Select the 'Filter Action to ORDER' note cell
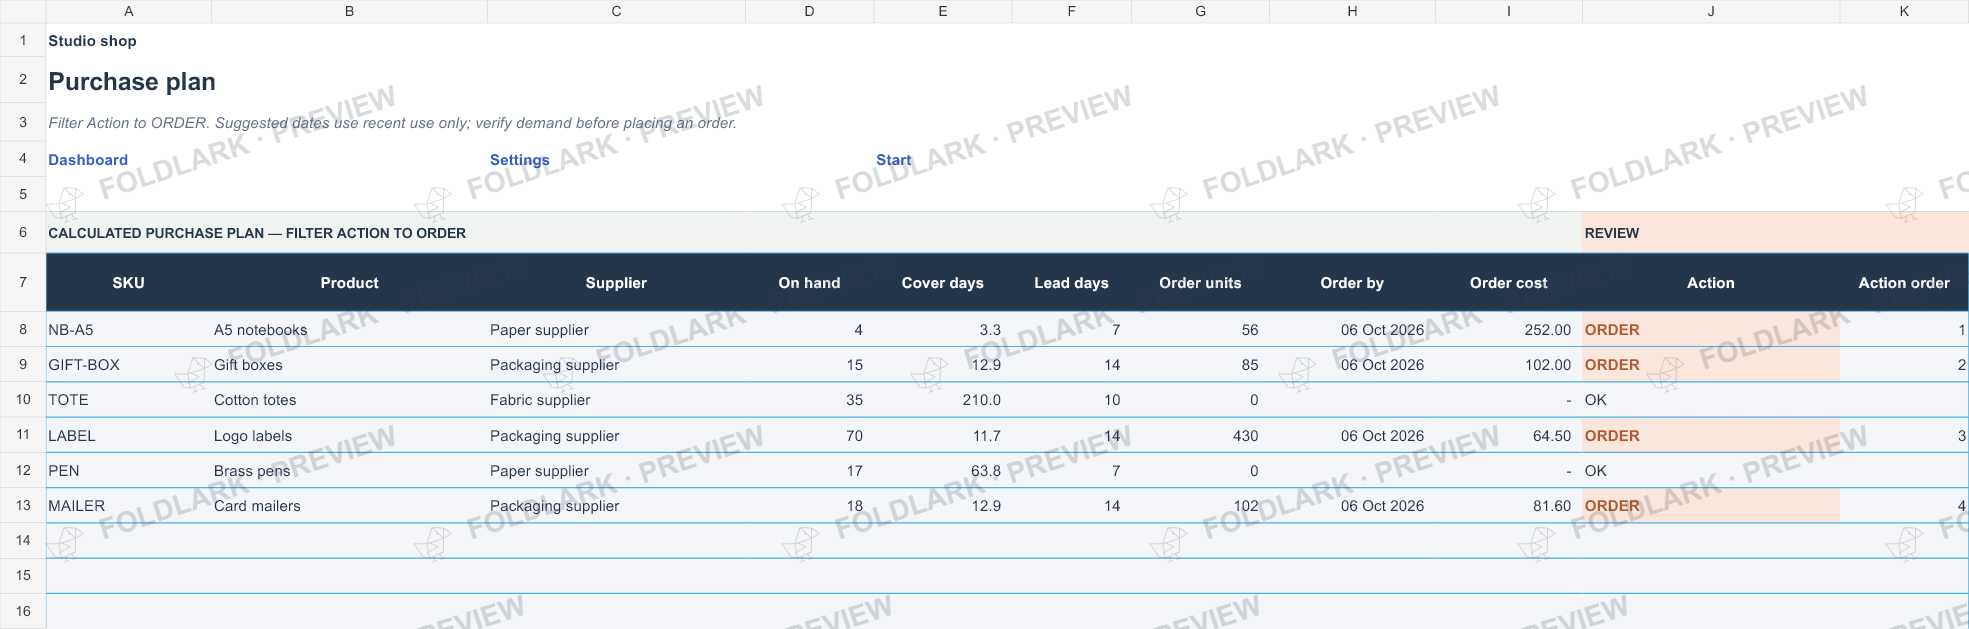Image resolution: width=1969 pixels, height=629 pixels. (x=392, y=123)
